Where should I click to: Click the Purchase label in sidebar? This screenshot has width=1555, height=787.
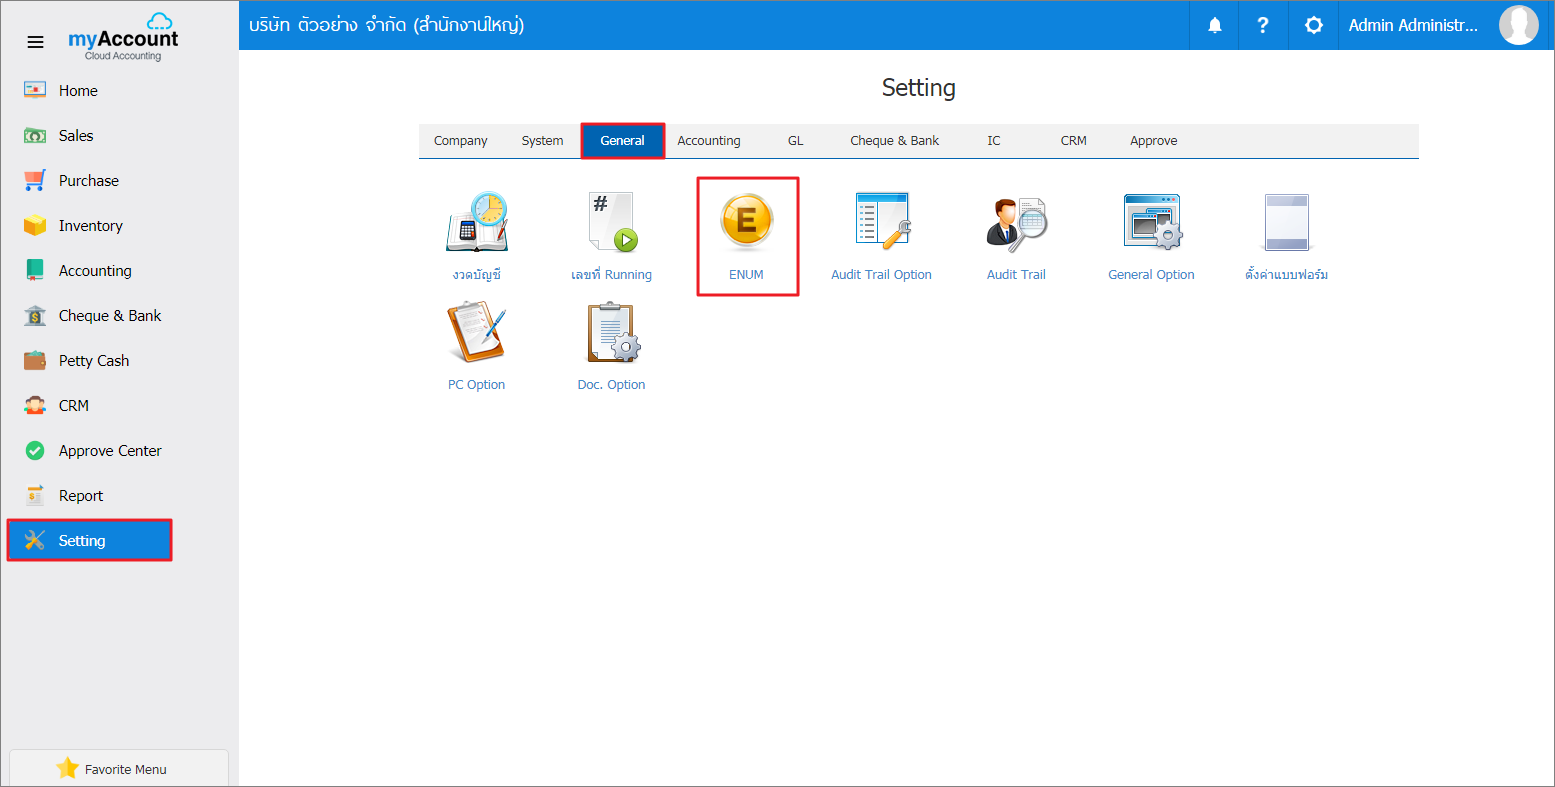click(x=89, y=181)
